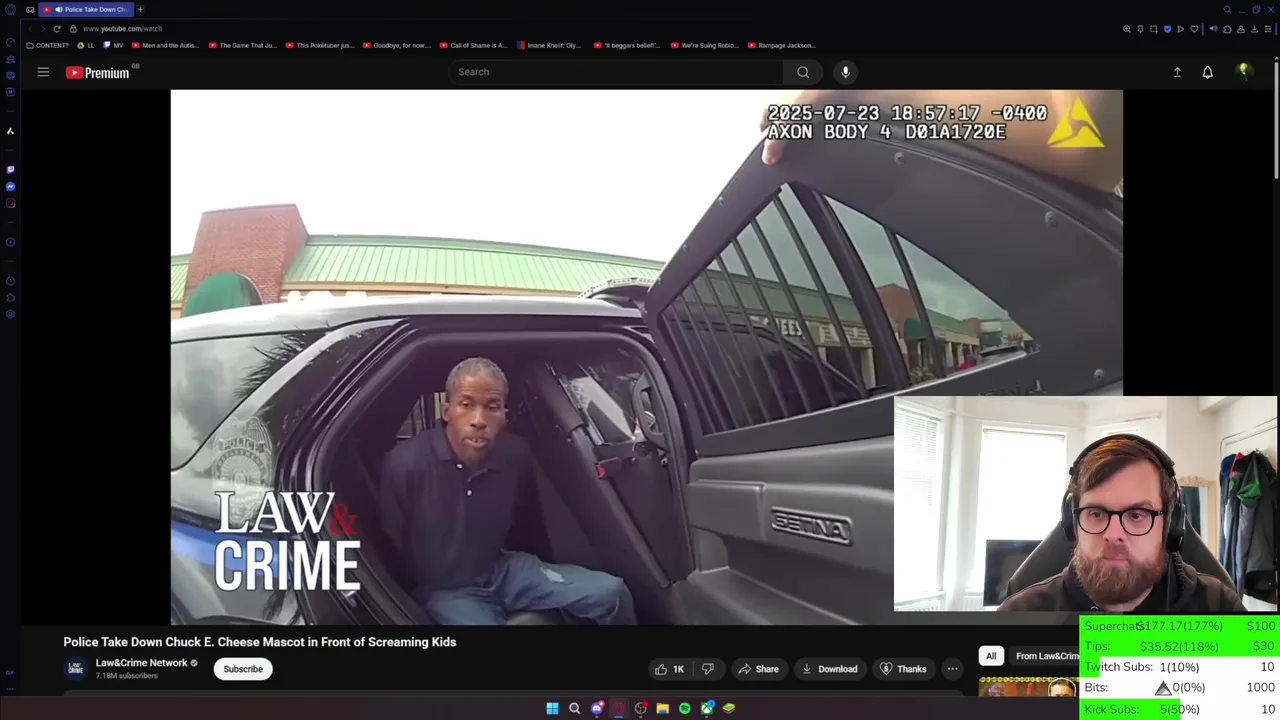Open the This Pokétuber jus... bookmark

(319, 45)
